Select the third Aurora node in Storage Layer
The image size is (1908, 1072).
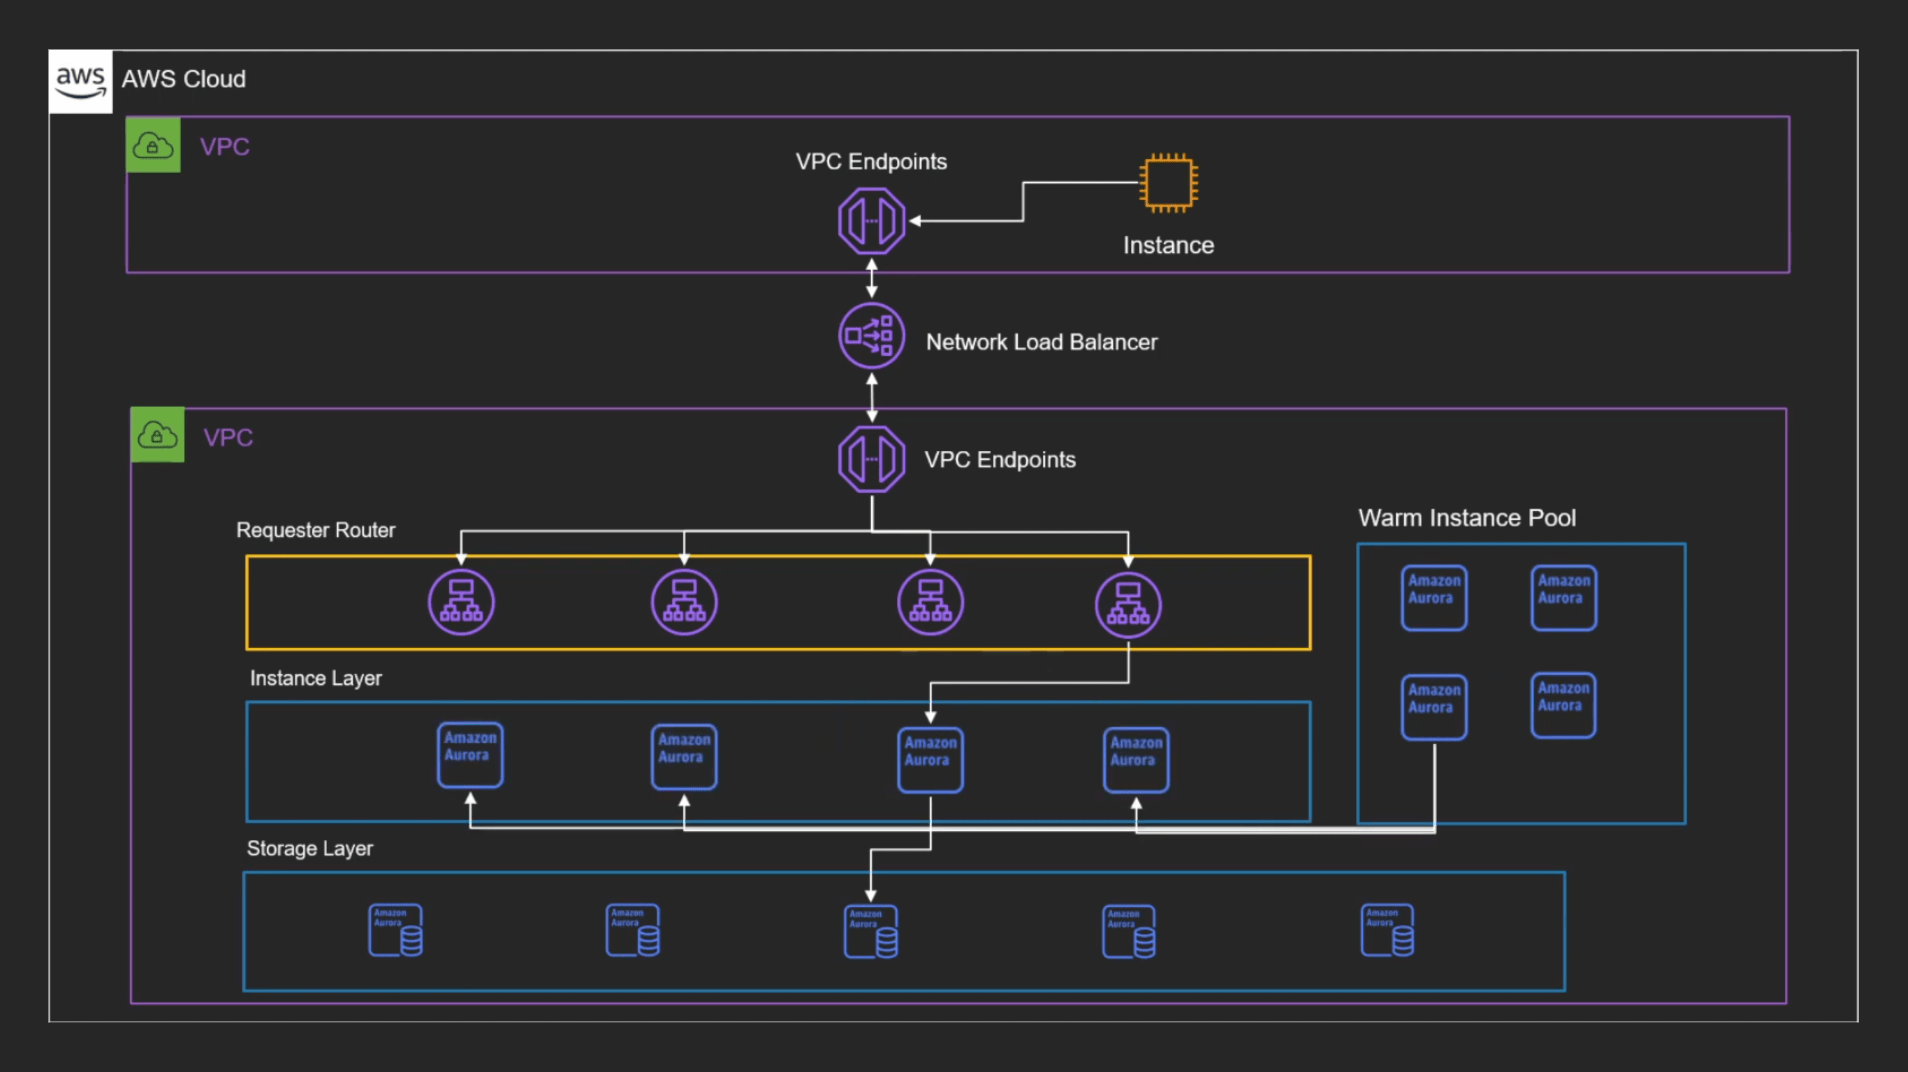[870, 930]
